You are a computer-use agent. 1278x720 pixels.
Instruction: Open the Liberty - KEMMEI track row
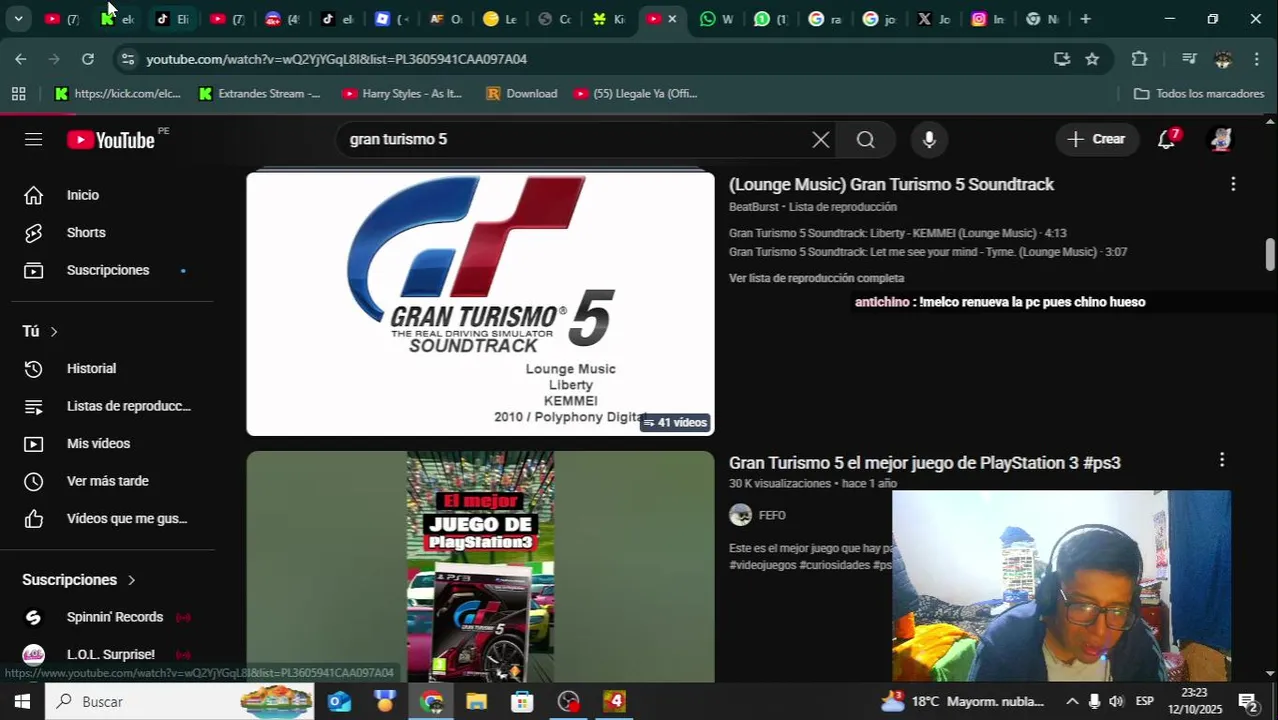pos(898,233)
